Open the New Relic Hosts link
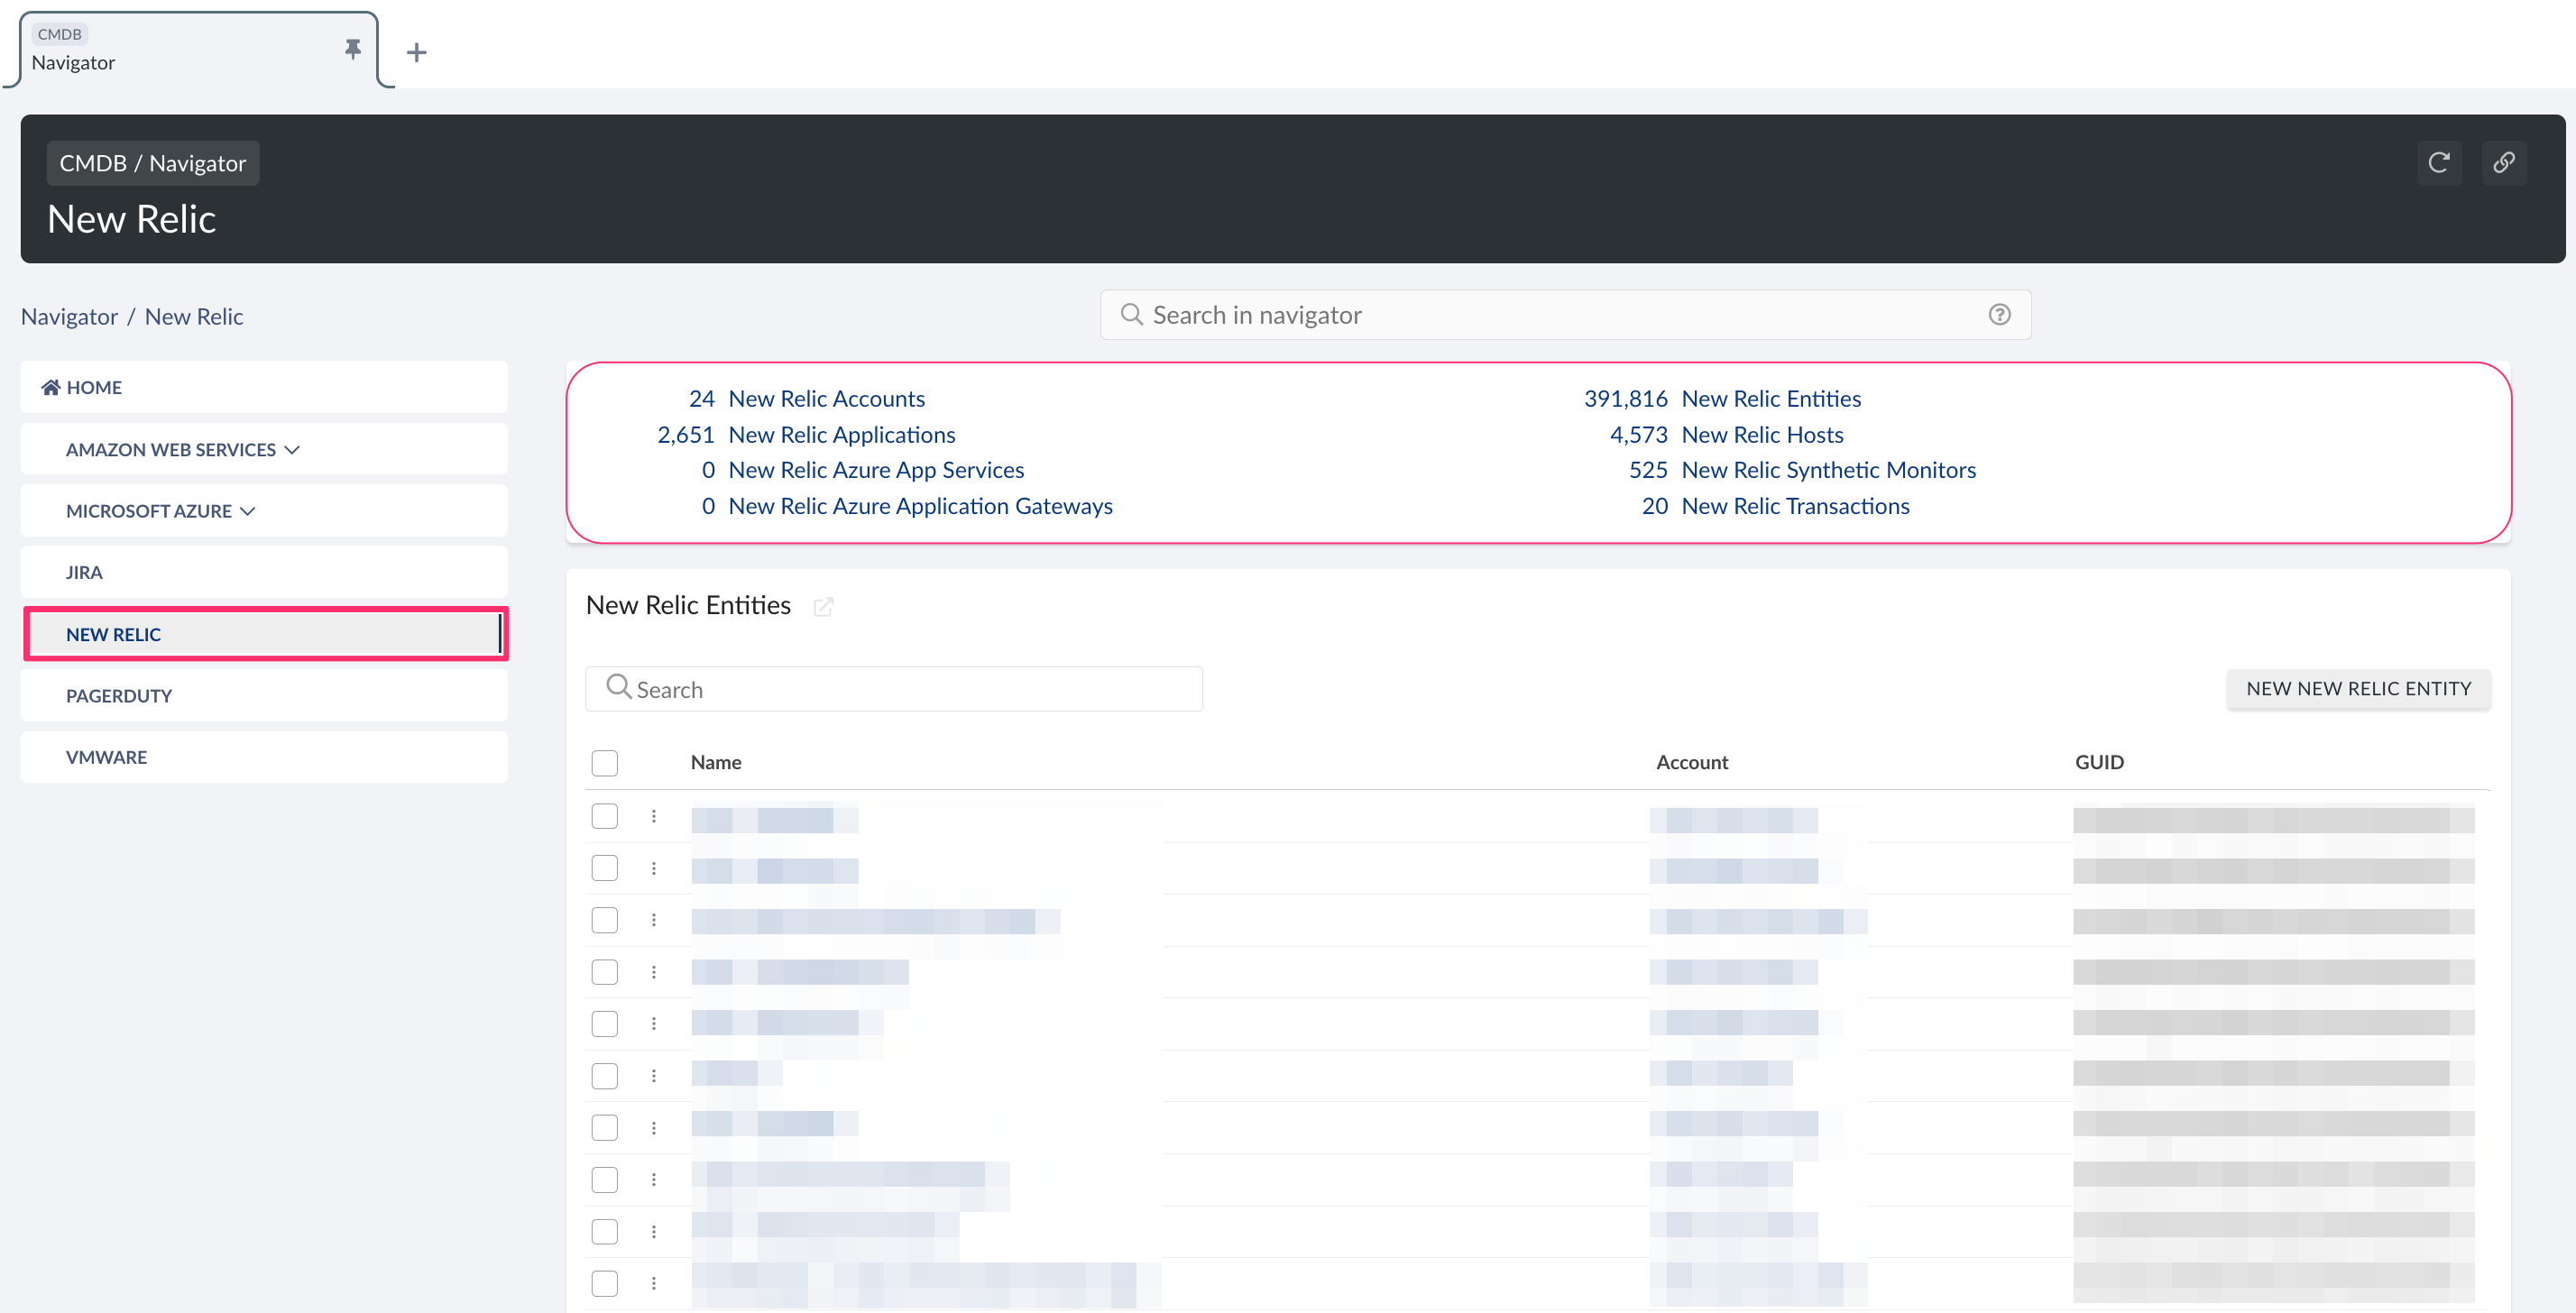The image size is (2576, 1313). pyautogui.click(x=1762, y=434)
